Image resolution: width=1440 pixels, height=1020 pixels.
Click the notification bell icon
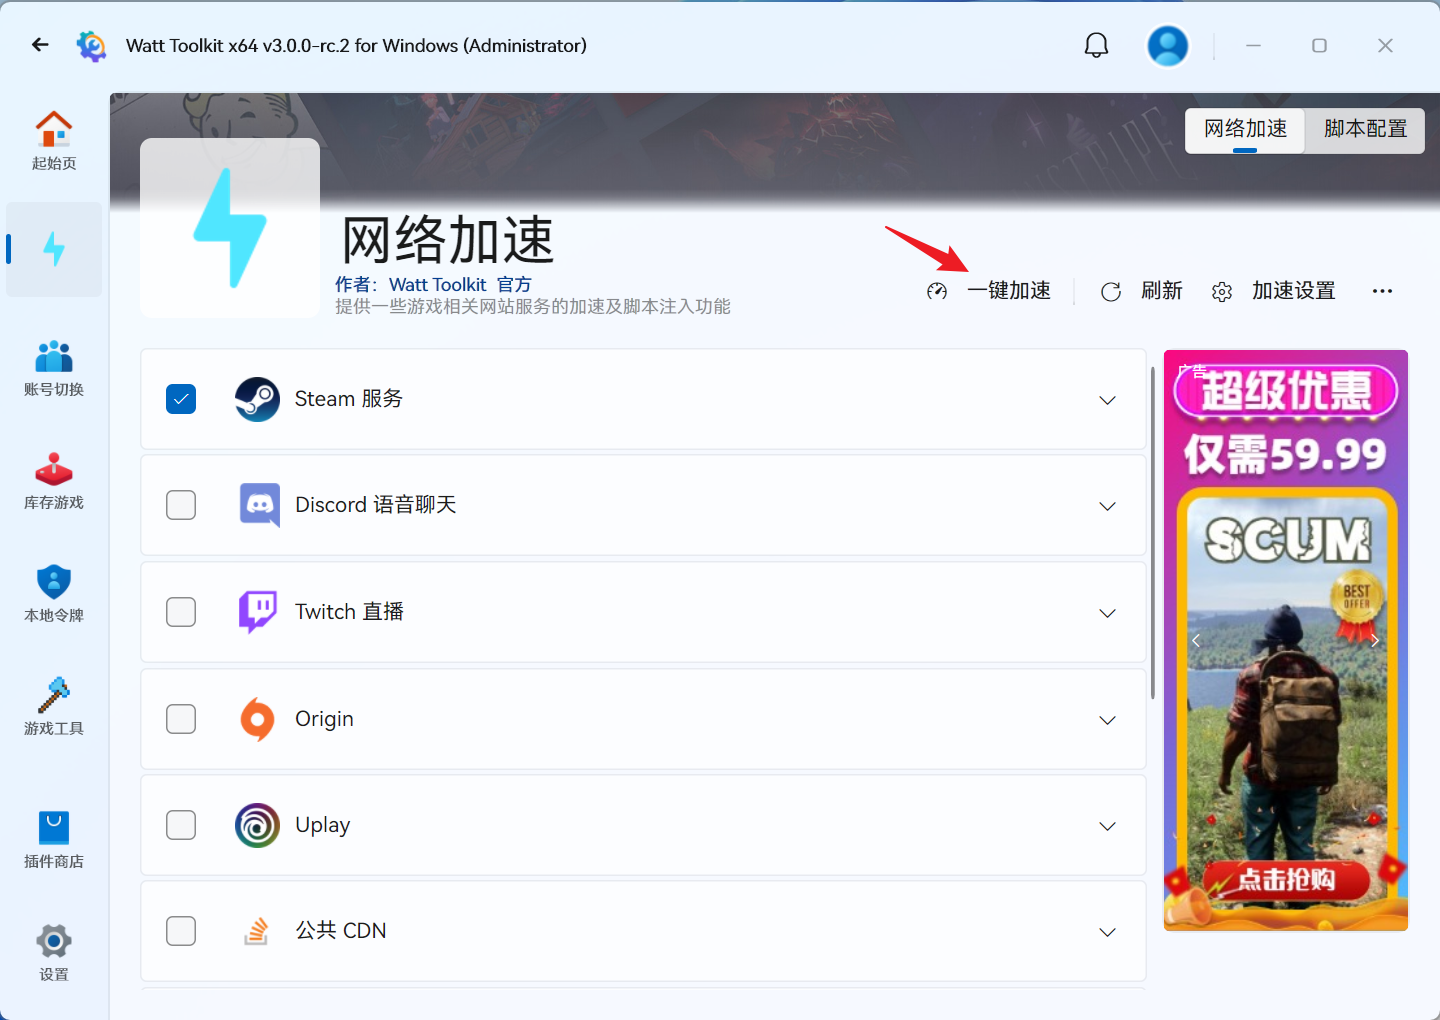(x=1097, y=46)
